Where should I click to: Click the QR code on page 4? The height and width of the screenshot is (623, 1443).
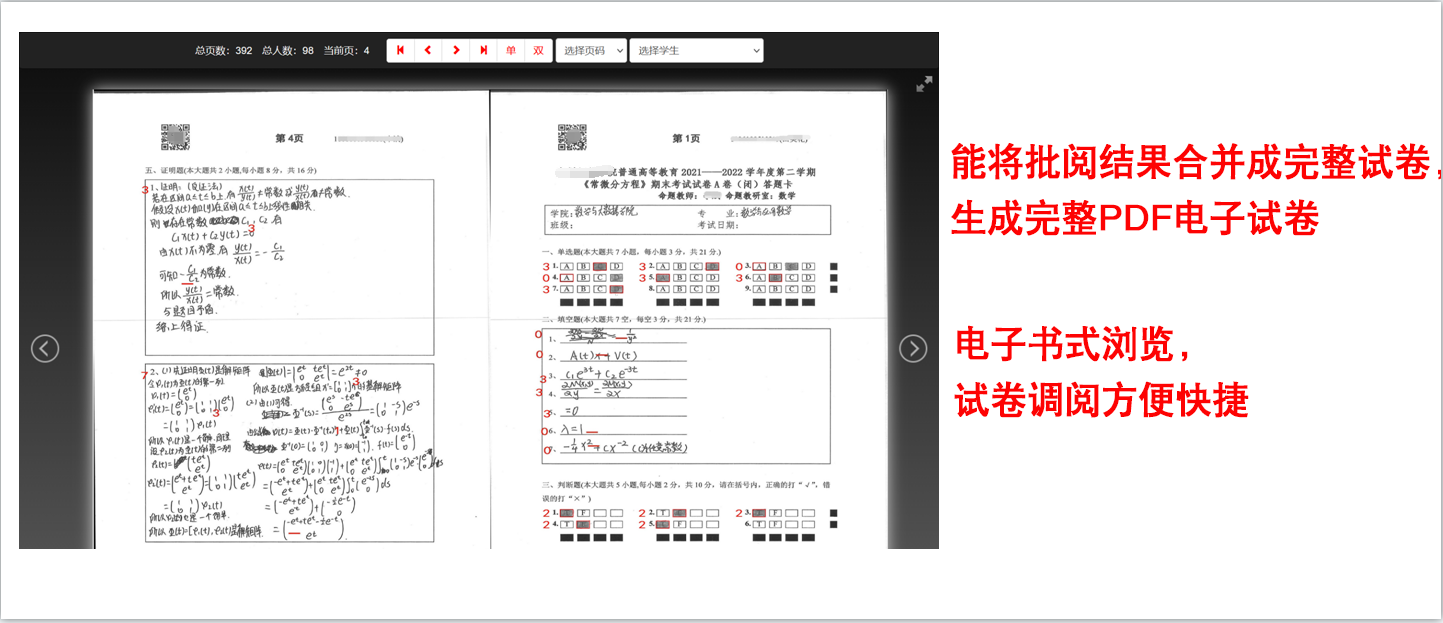(175, 137)
